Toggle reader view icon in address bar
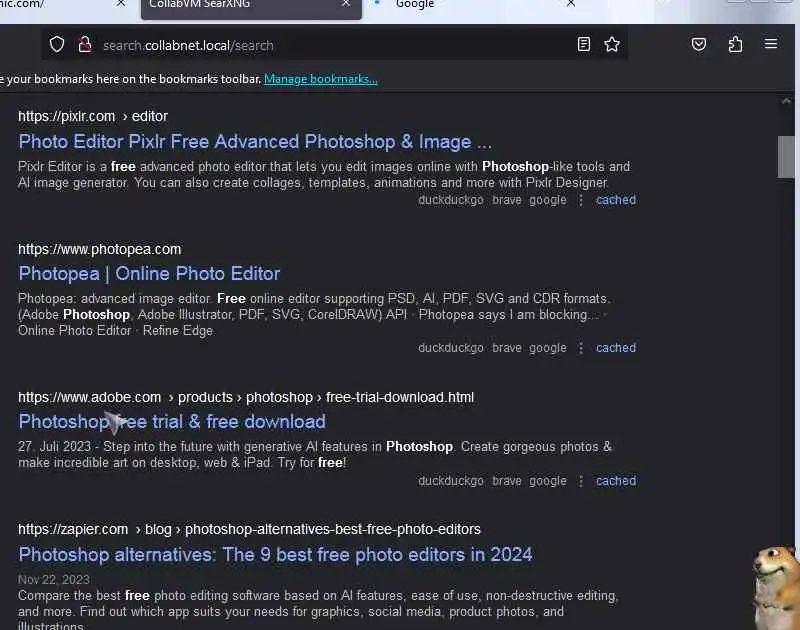This screenshot has width=800, height=630. pyautogui.click(x=584, y=44)
